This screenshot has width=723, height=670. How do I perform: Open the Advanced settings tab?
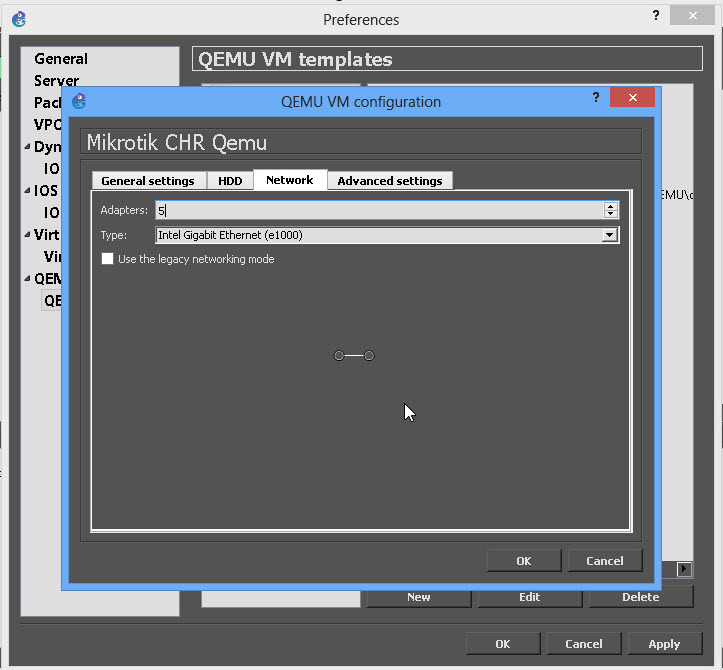[390, 181]
